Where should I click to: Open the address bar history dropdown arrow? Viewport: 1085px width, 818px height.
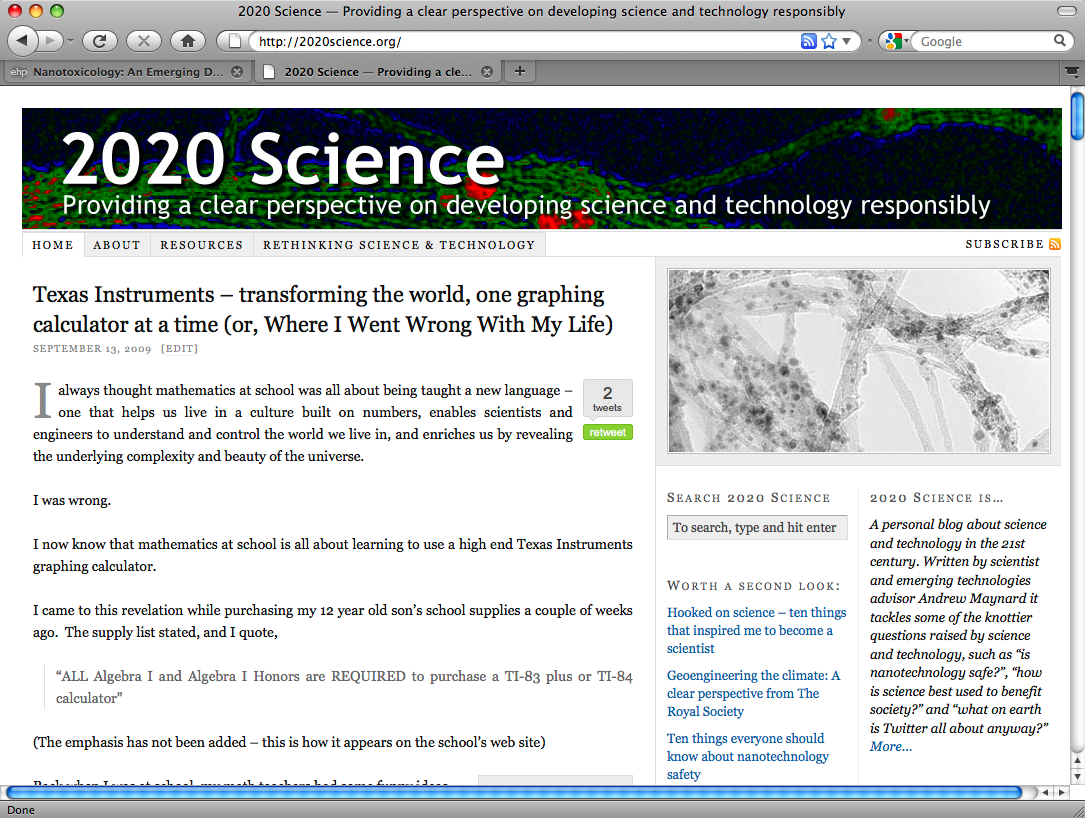(846, 42)
